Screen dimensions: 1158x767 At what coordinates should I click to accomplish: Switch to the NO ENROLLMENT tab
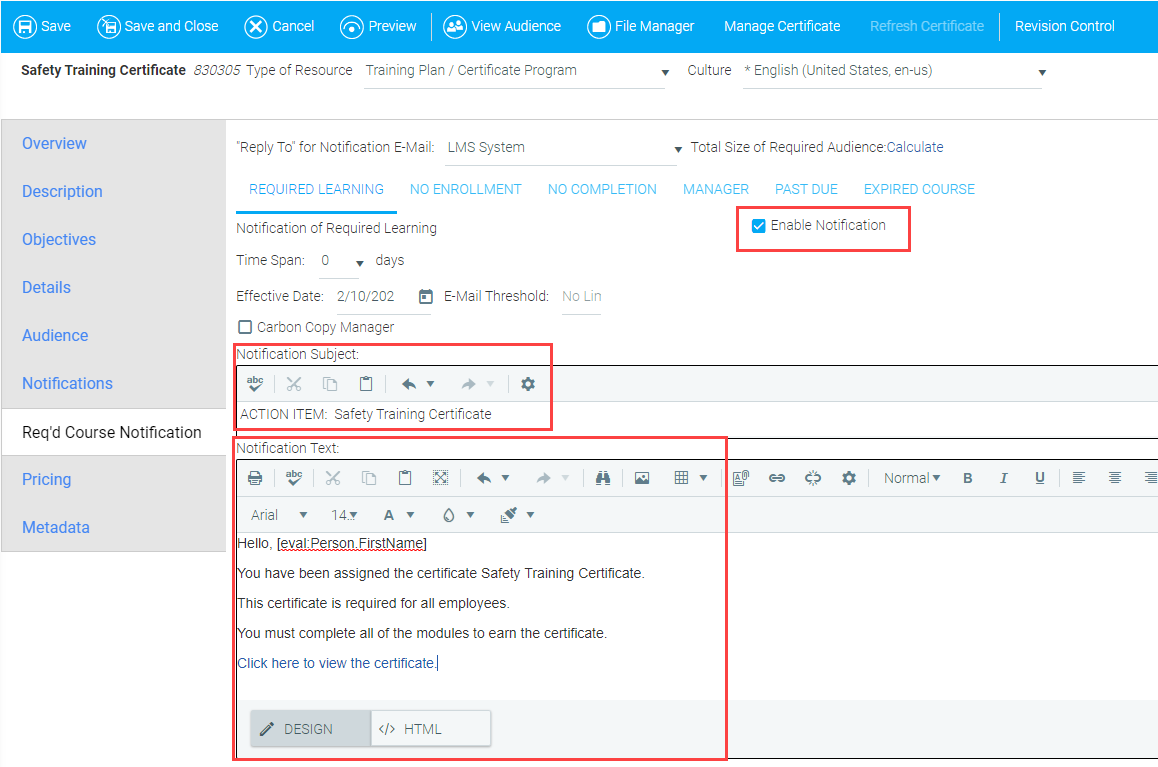(x=465, y=189)
